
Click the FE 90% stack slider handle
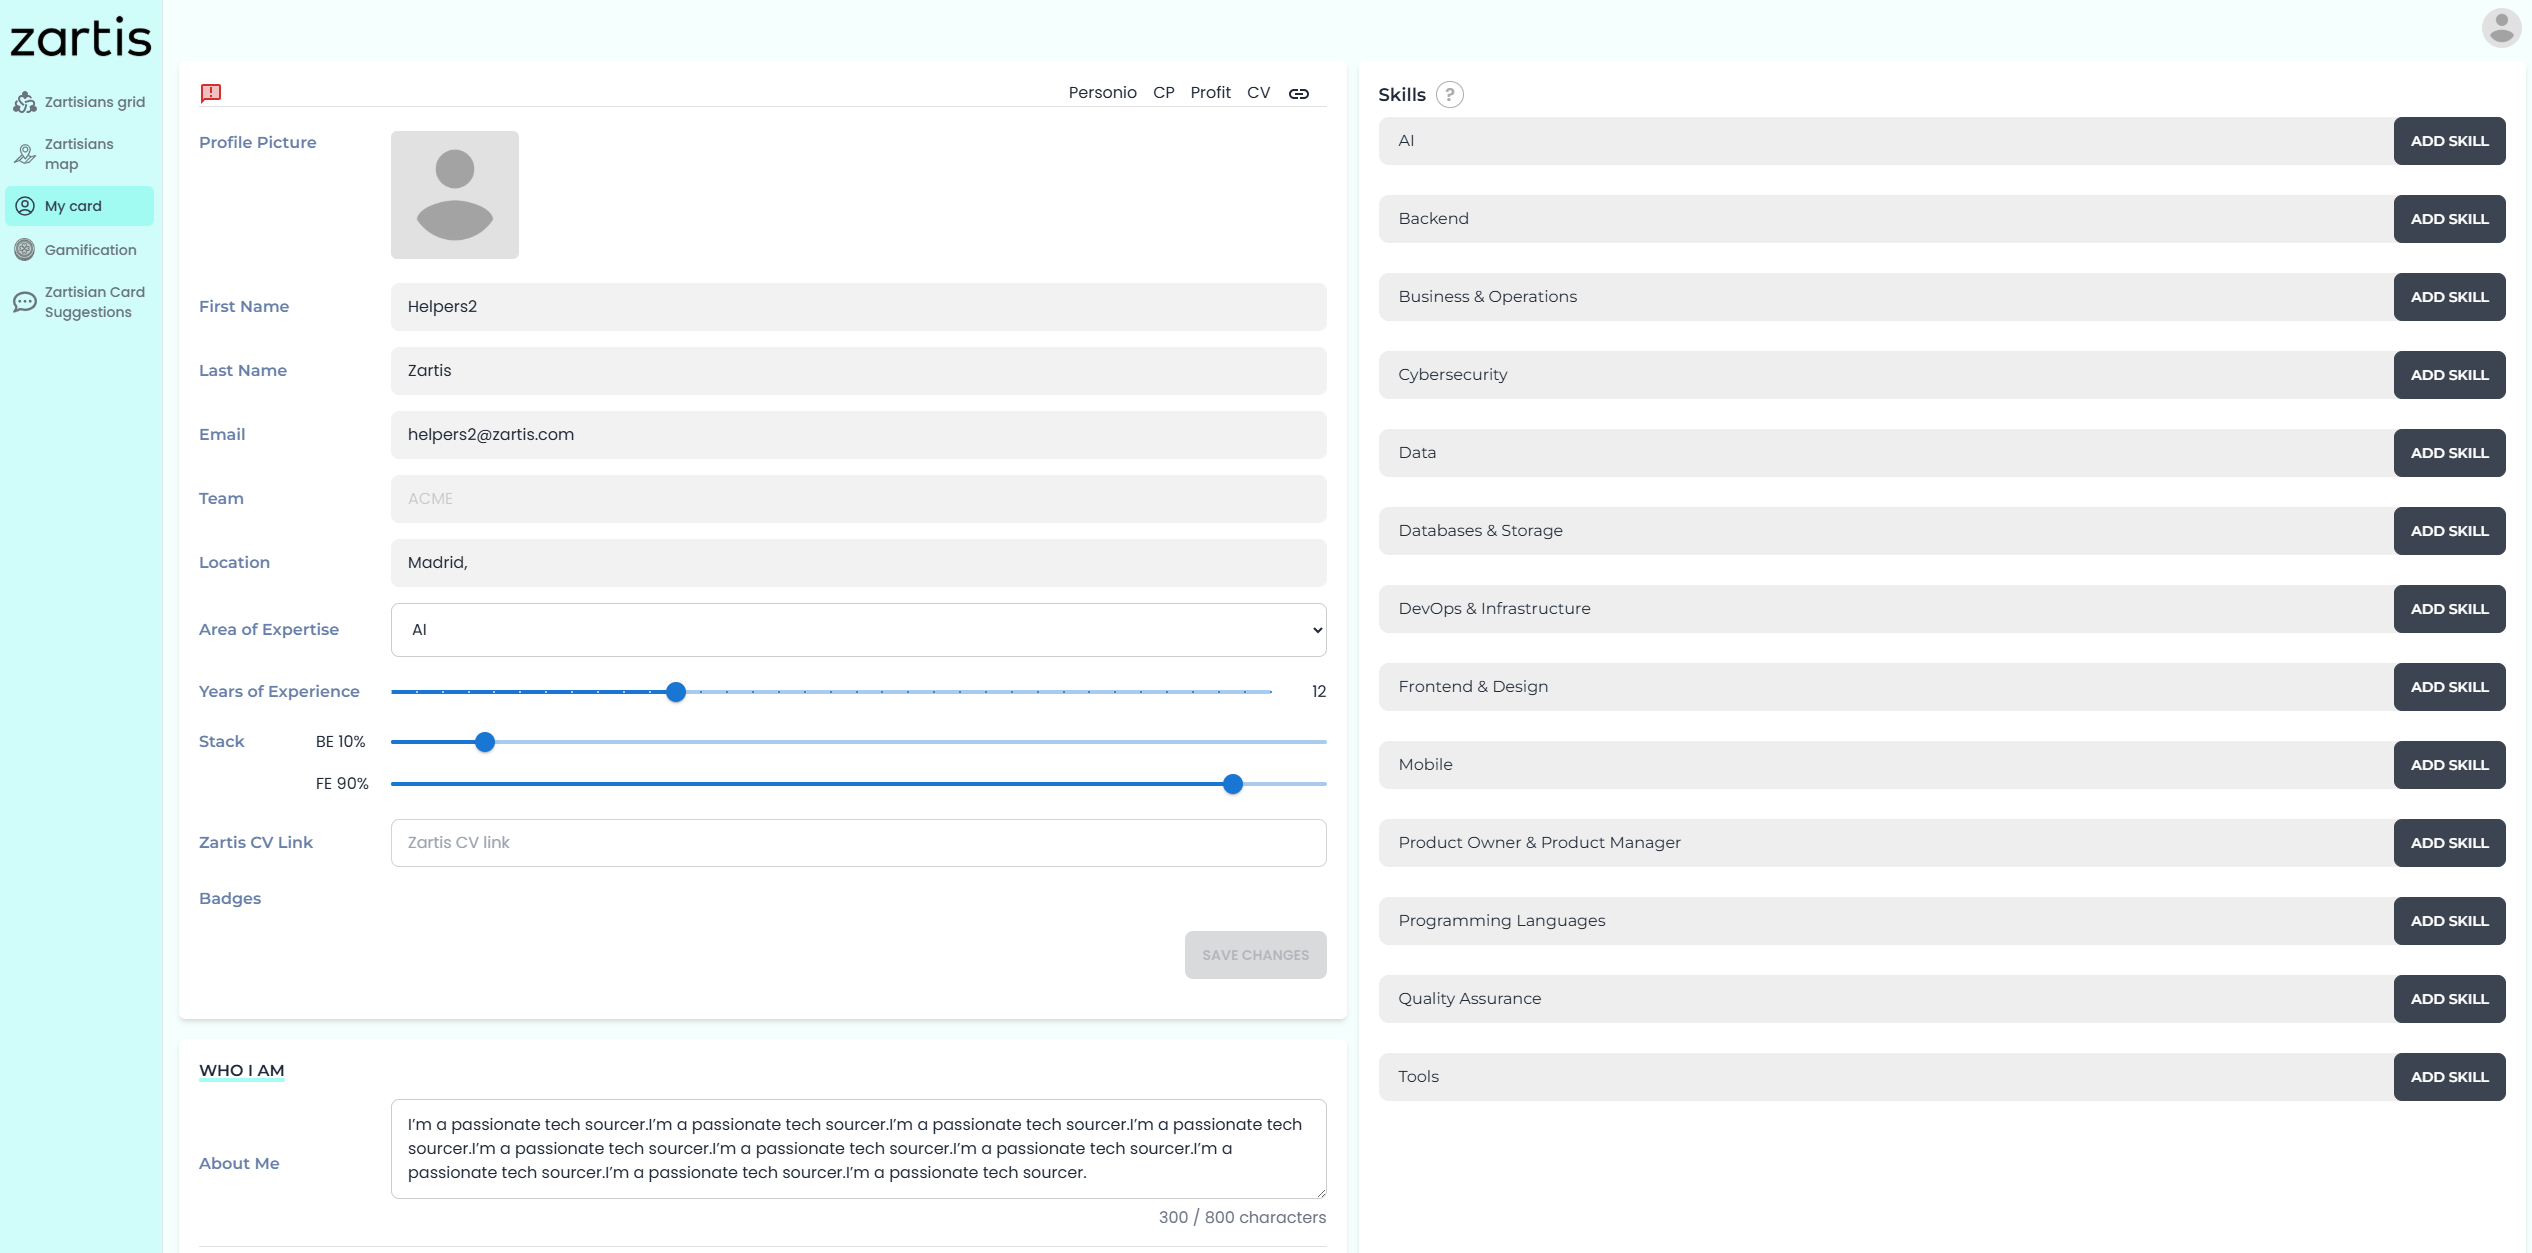1233,784
